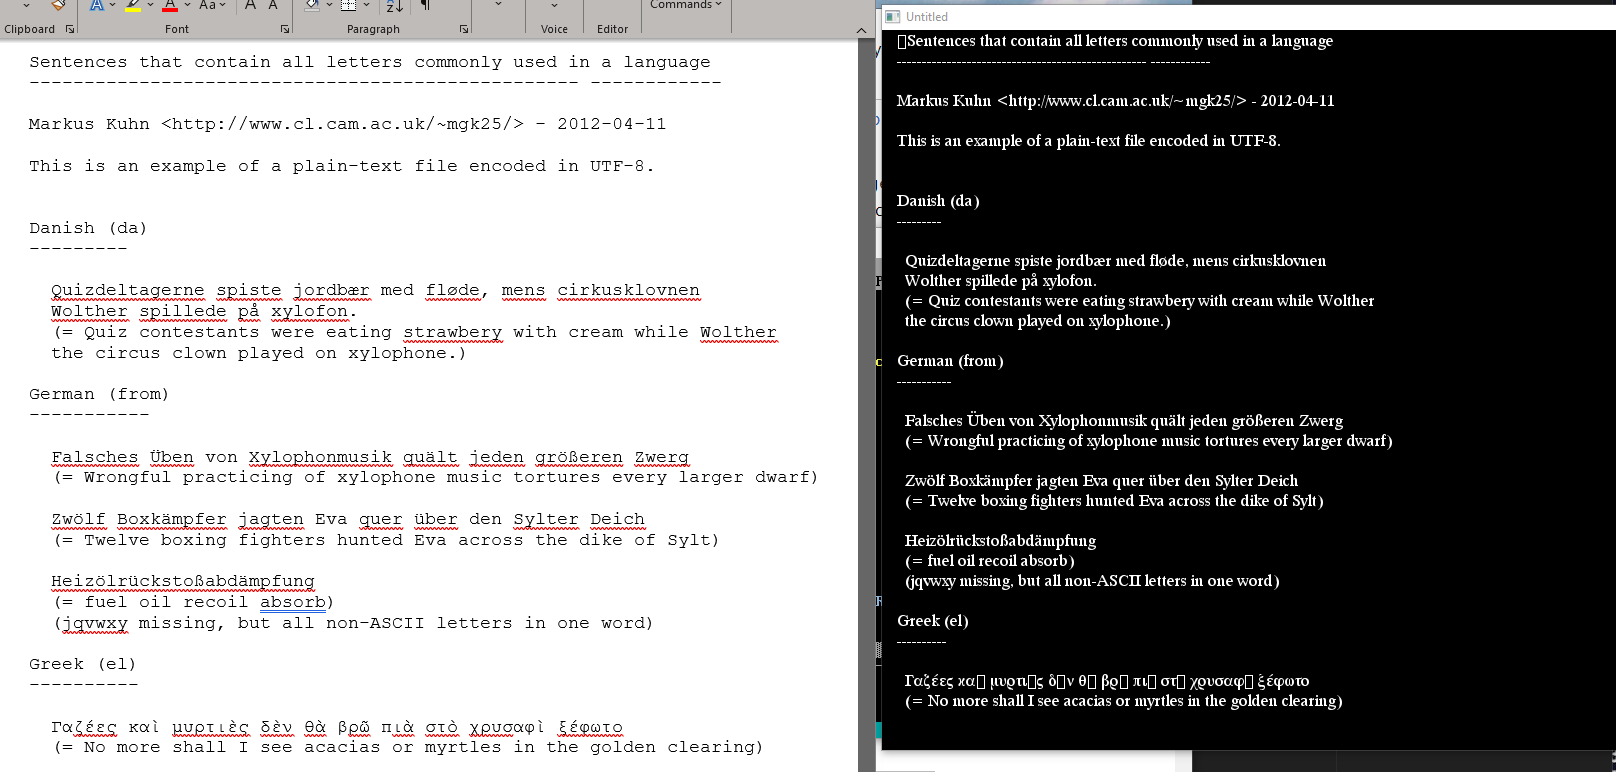Expand the font color dropdown arrow
1616x772 pixels.
187,5
